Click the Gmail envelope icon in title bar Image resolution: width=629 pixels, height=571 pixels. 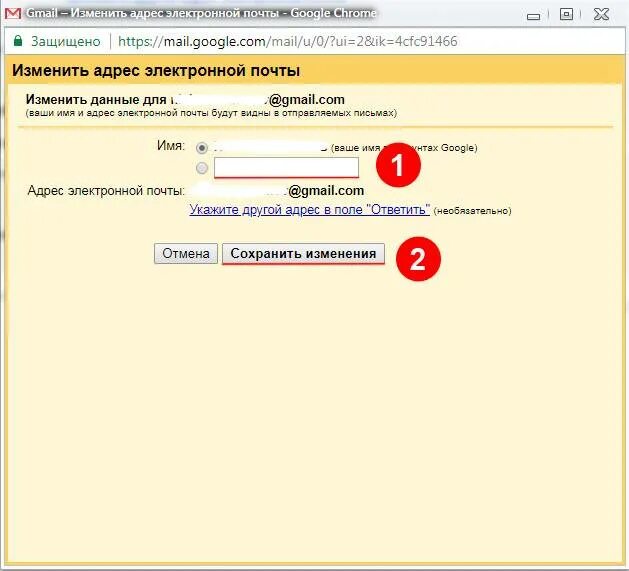point(12,14)
